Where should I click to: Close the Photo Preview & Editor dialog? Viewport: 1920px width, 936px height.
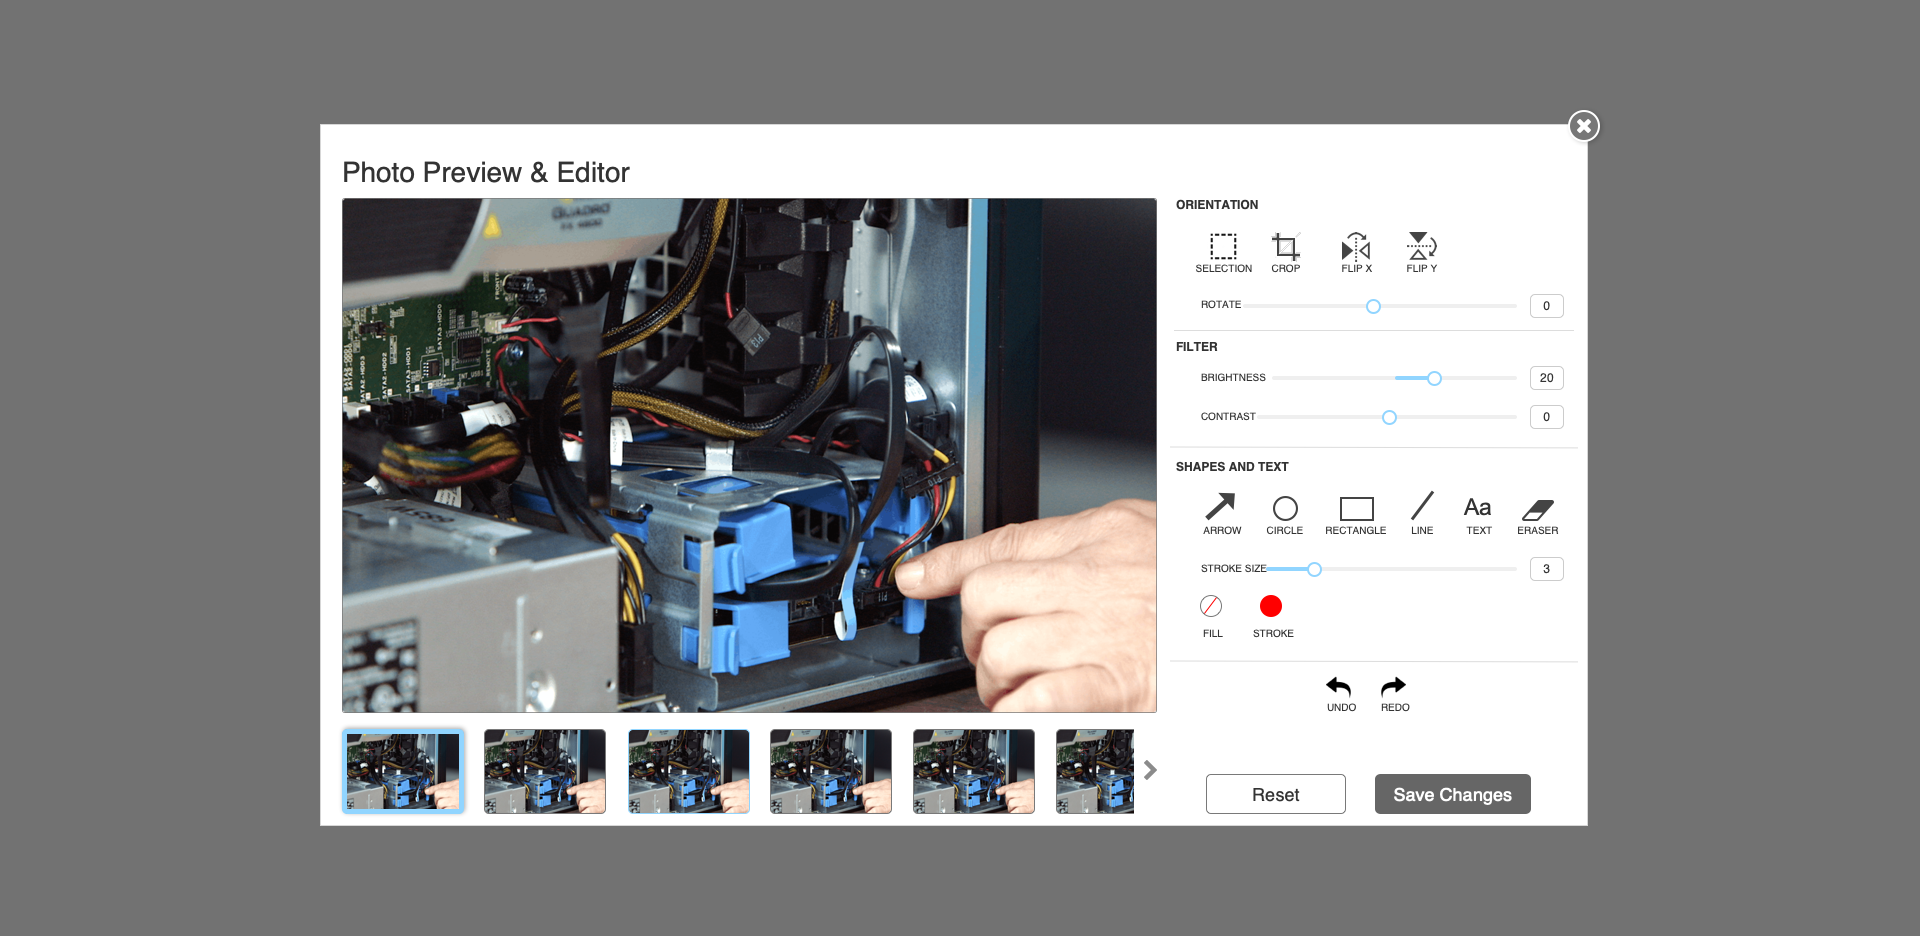click(x=1584, y=126)
